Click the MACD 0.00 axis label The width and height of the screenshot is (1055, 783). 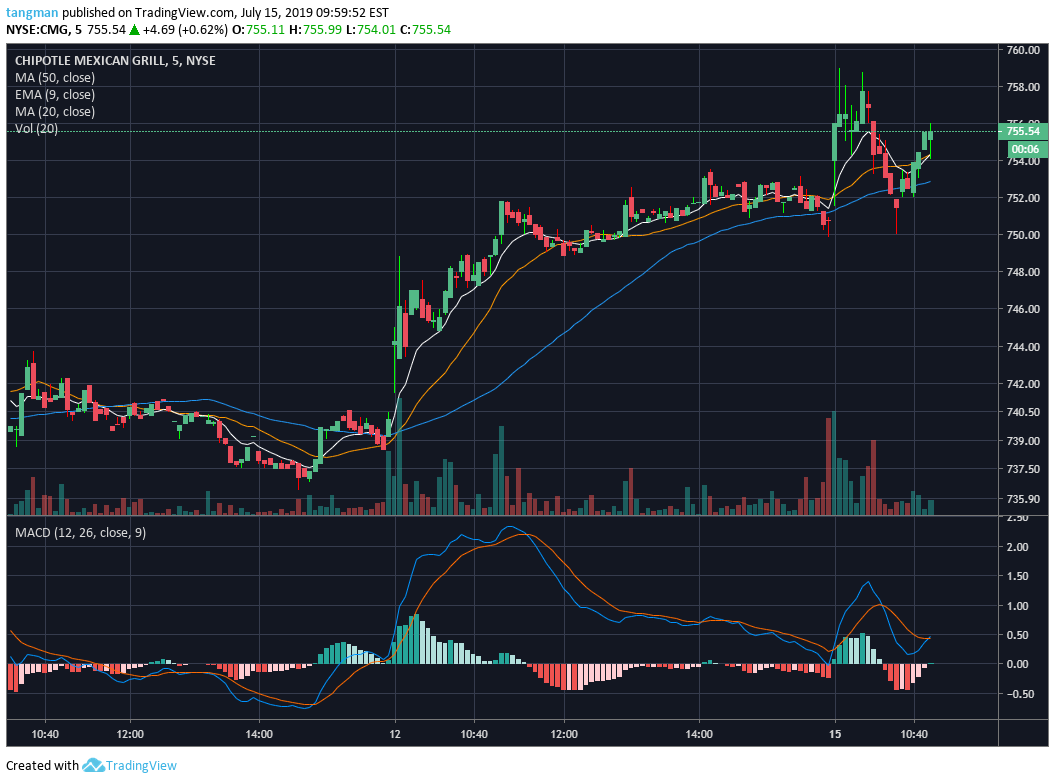pos(1017,664)
